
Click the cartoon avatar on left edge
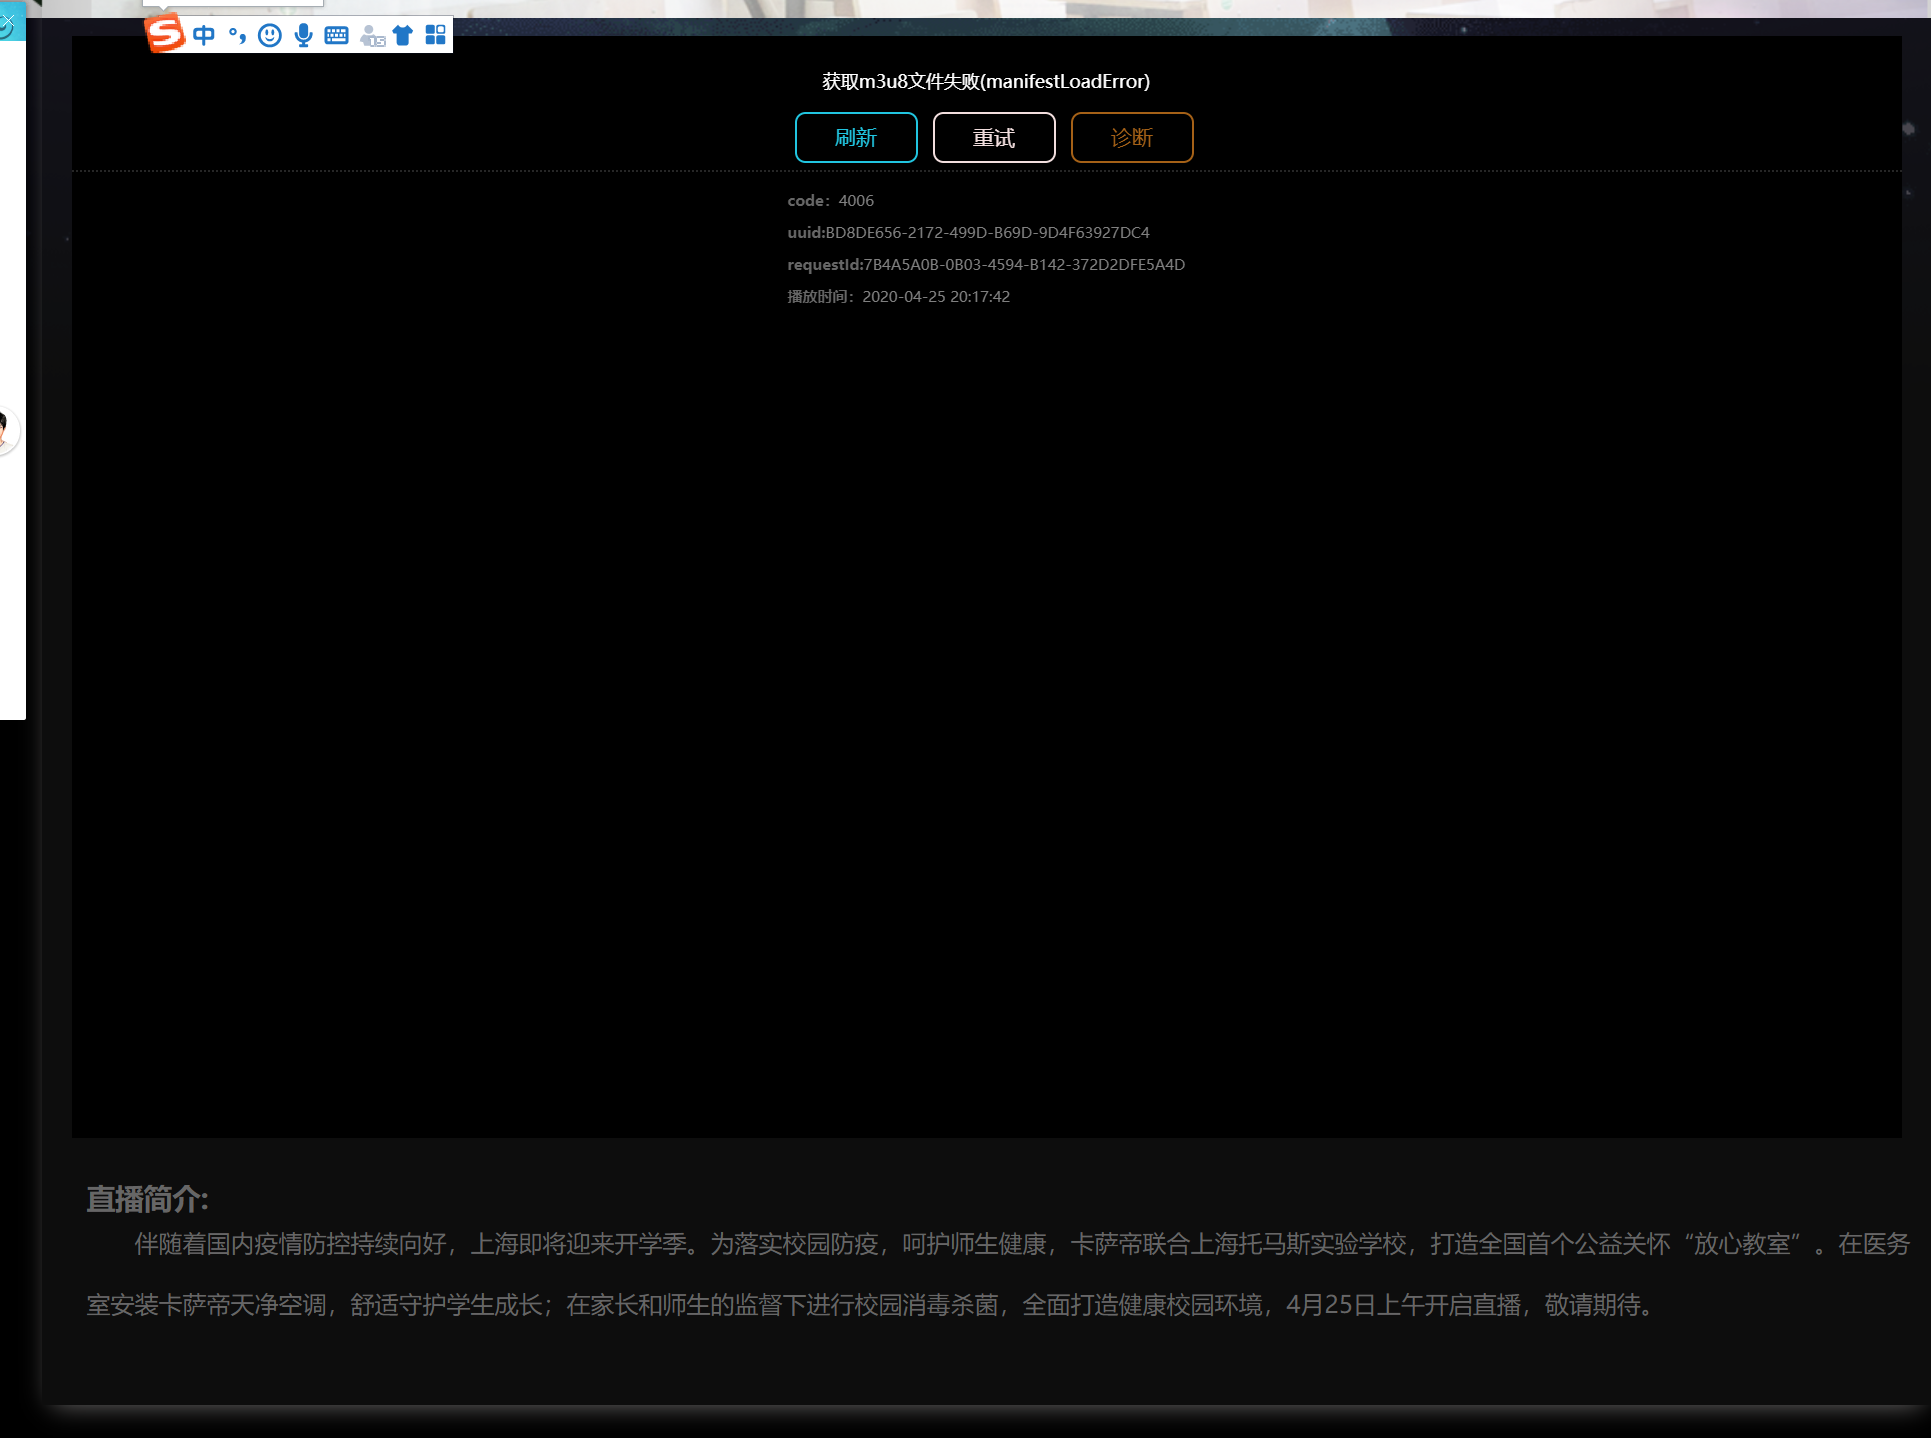5,430
